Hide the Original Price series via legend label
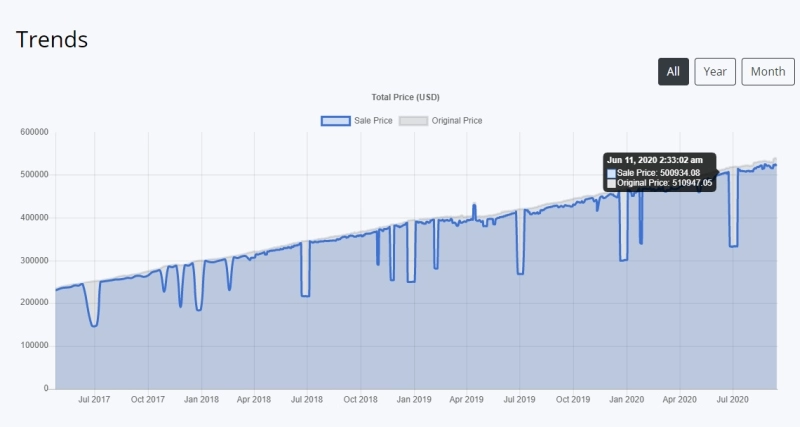This screenshot has width=800, height=427. pos(457,121)
